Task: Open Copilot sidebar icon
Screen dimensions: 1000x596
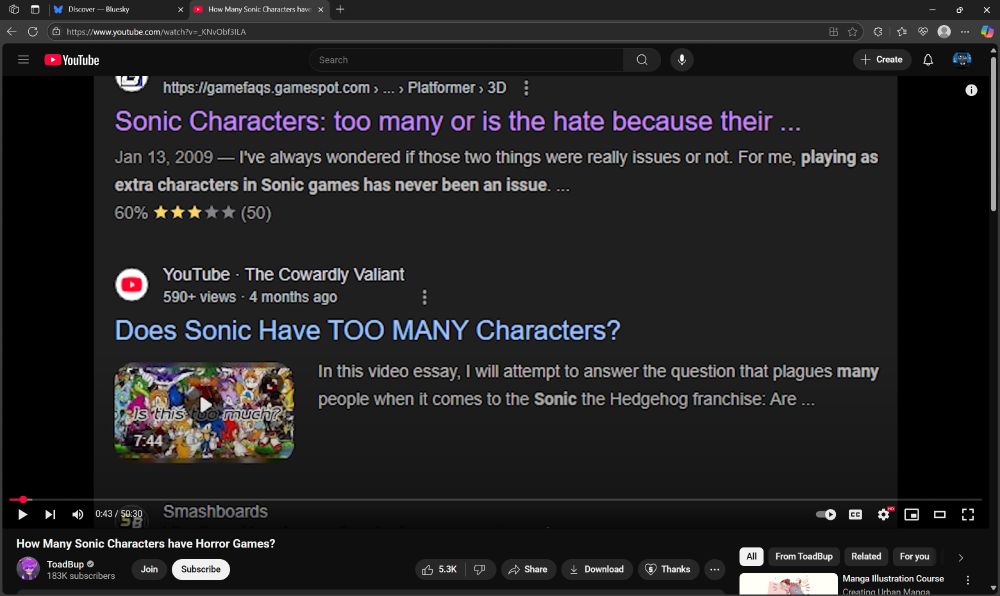Action: point(987,31)
